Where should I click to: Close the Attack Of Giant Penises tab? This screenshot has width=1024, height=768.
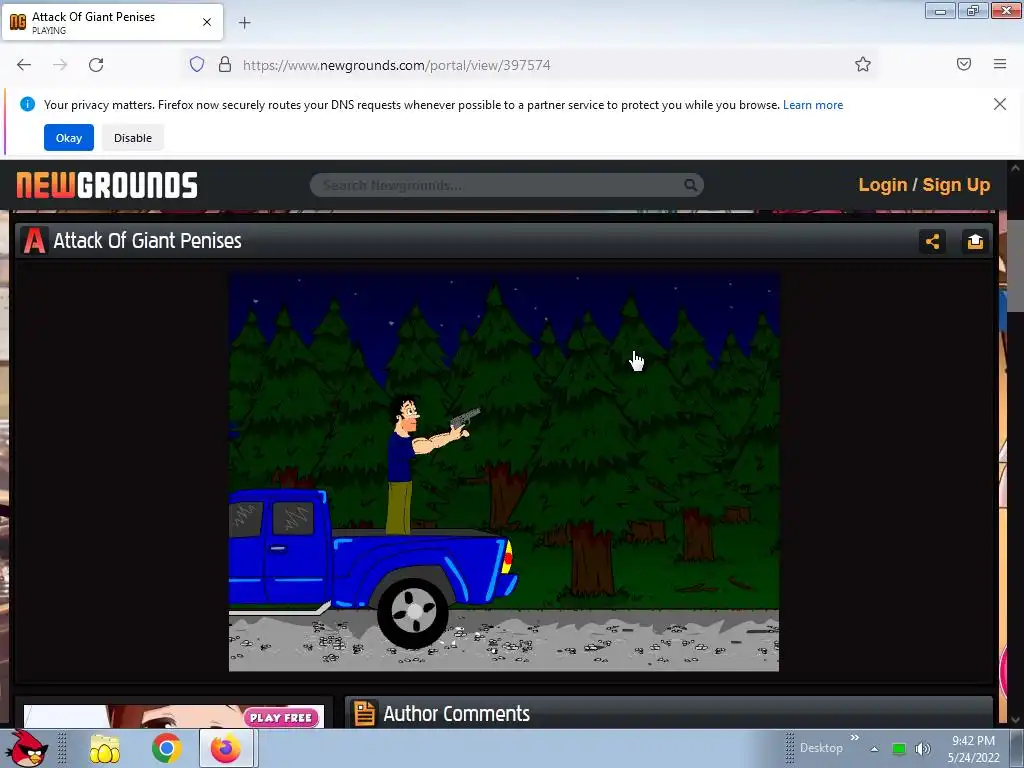206,22
